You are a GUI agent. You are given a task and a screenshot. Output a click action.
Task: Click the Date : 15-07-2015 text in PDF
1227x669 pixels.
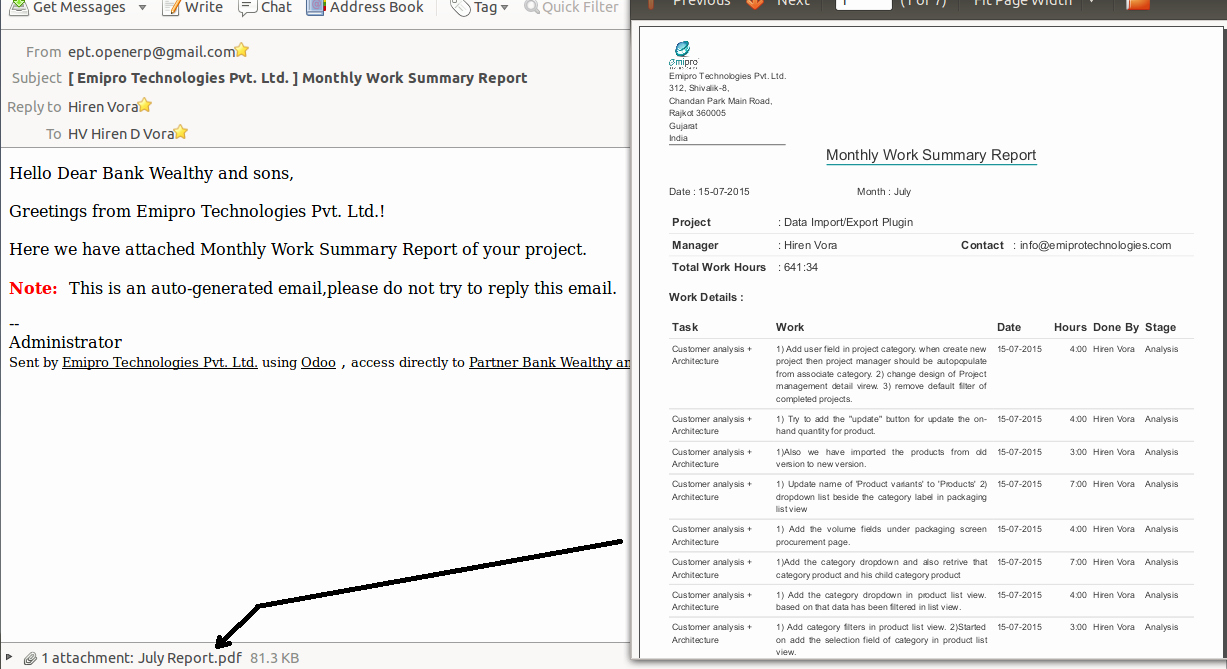pyautogui.click(x=709, y=191)
